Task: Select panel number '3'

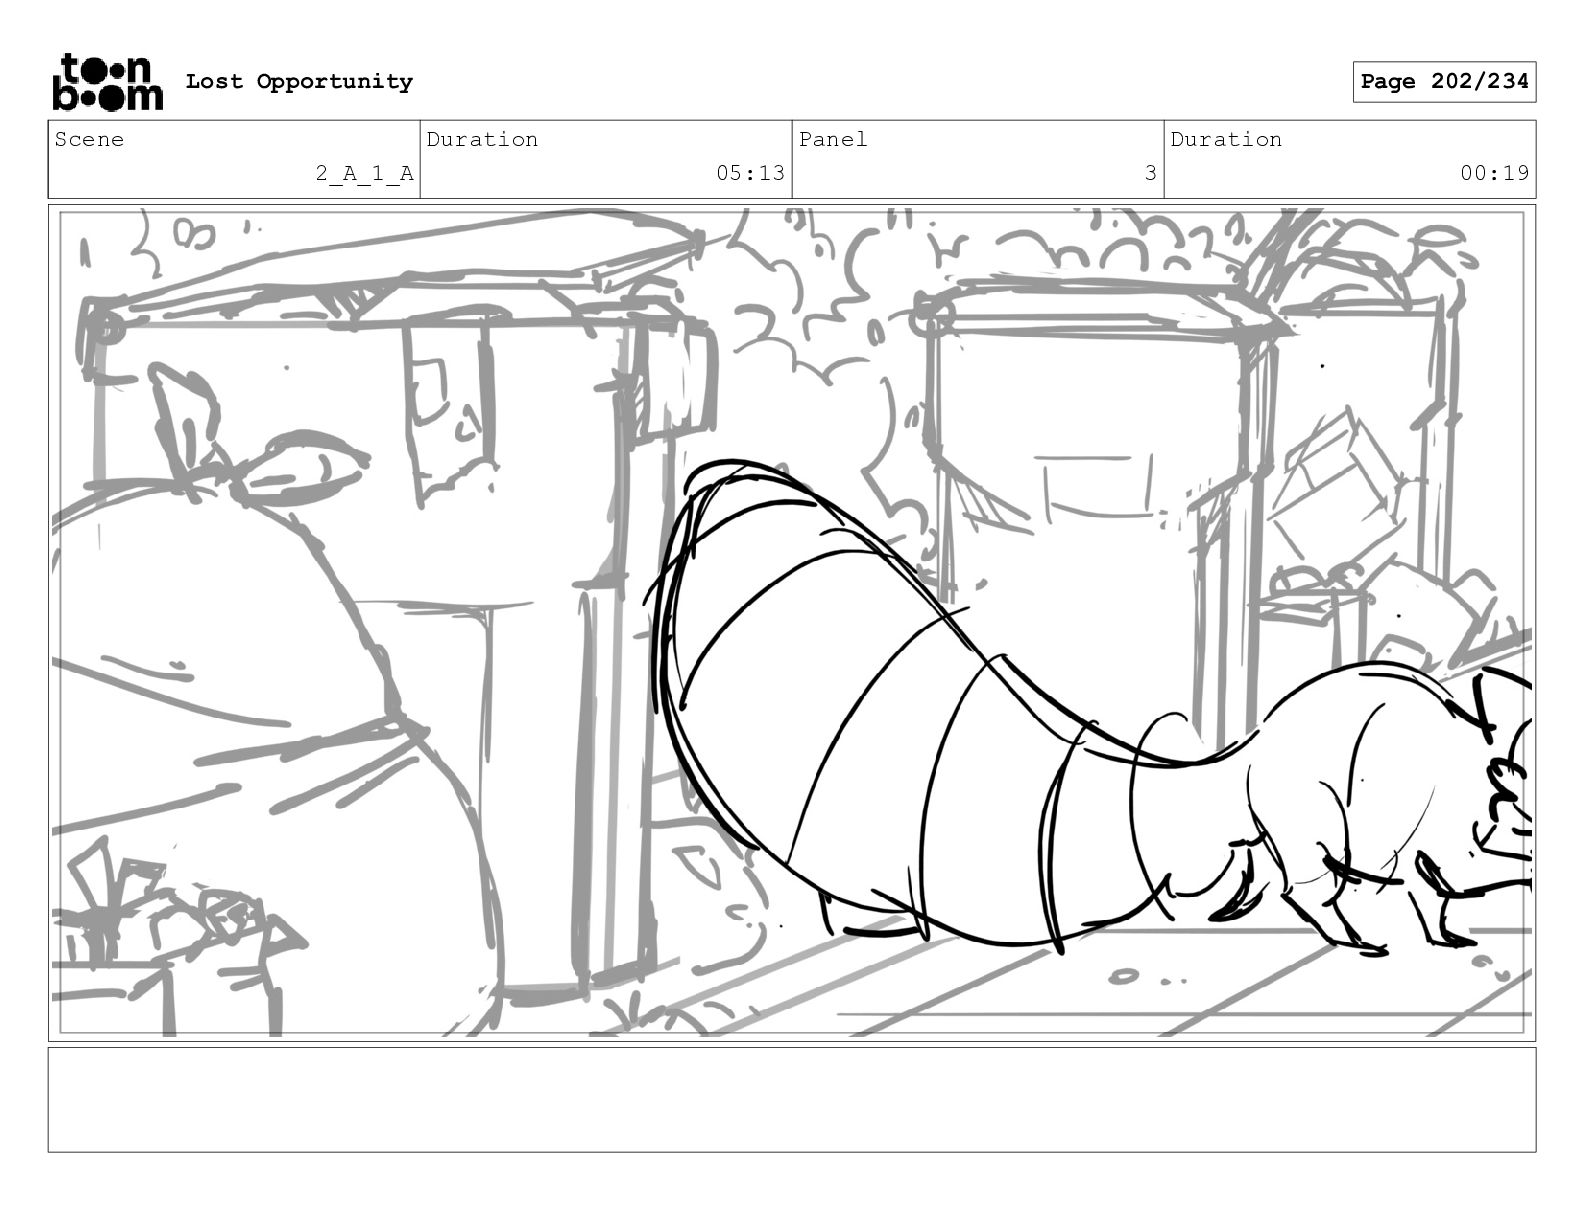Action: [x=1150, y=173]
